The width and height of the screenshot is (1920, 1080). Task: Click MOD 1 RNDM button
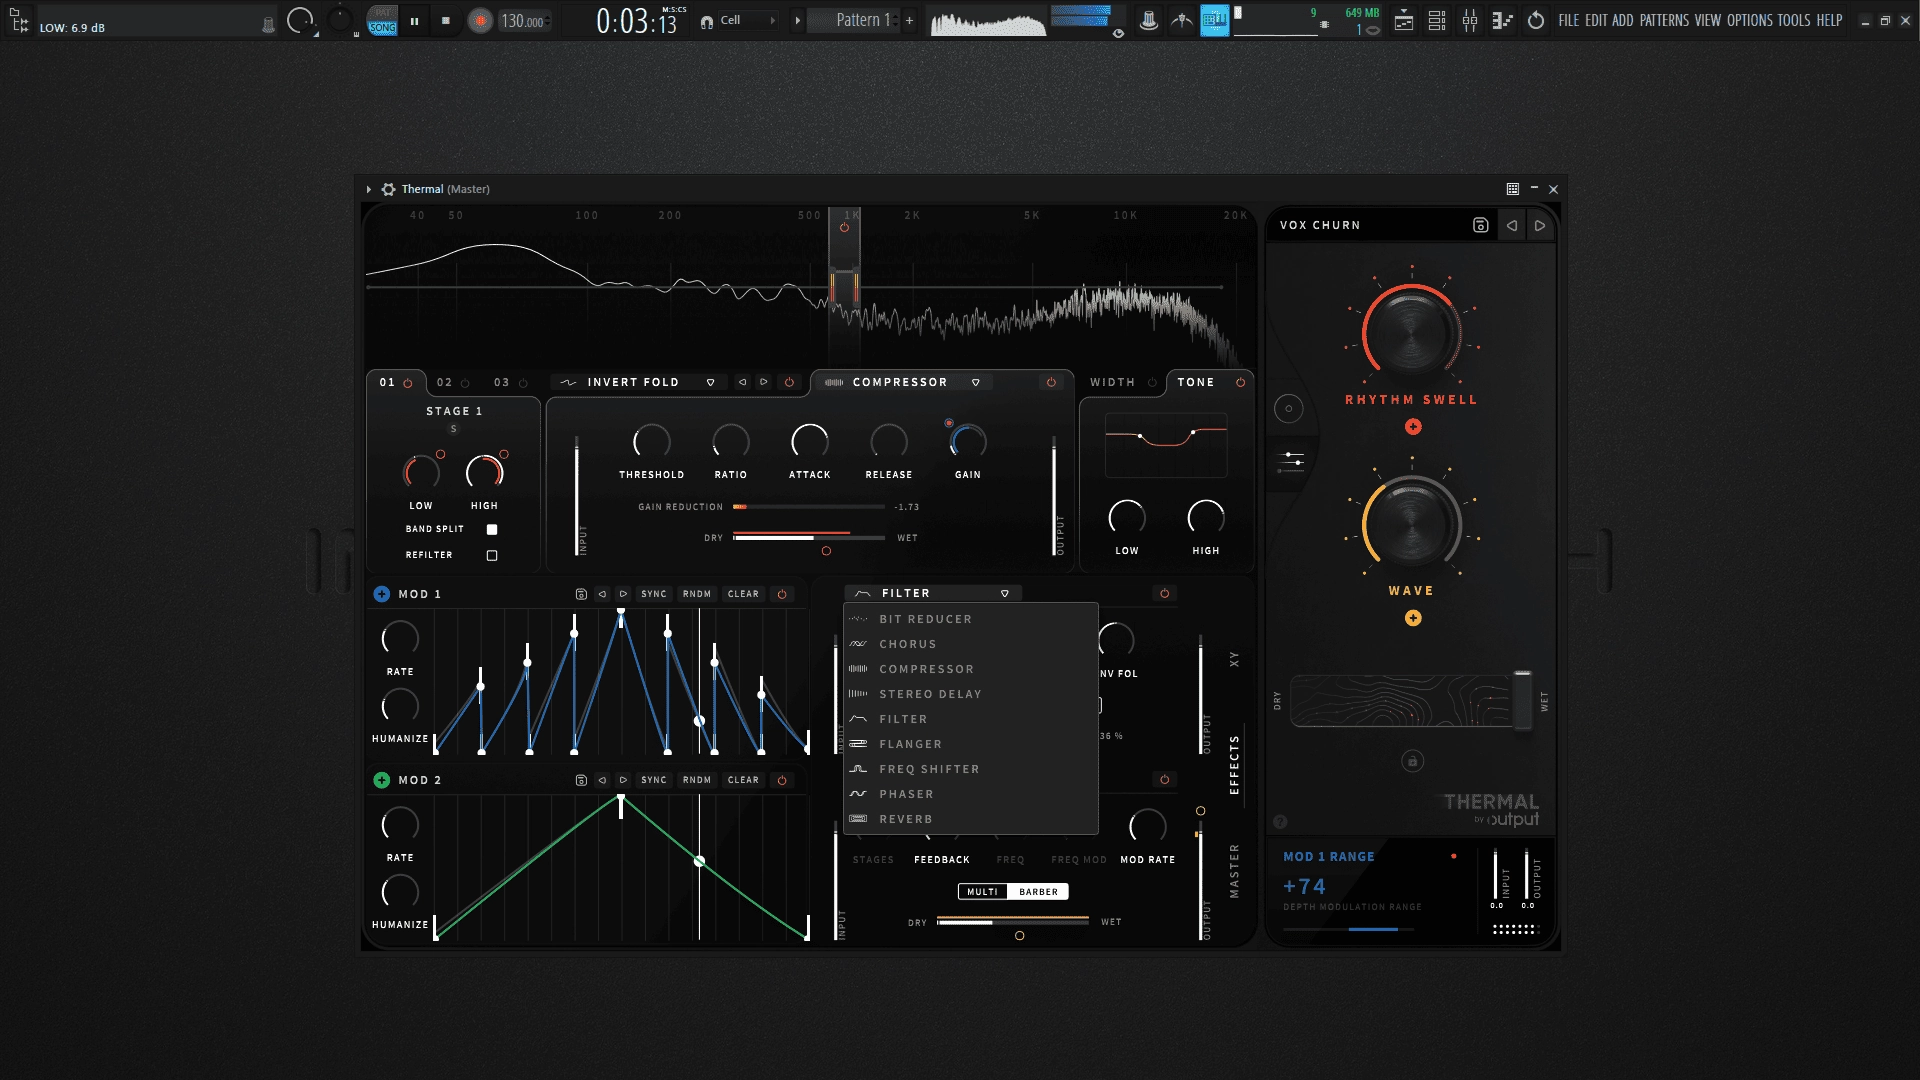pyautogui.click(x=697, y=594)
